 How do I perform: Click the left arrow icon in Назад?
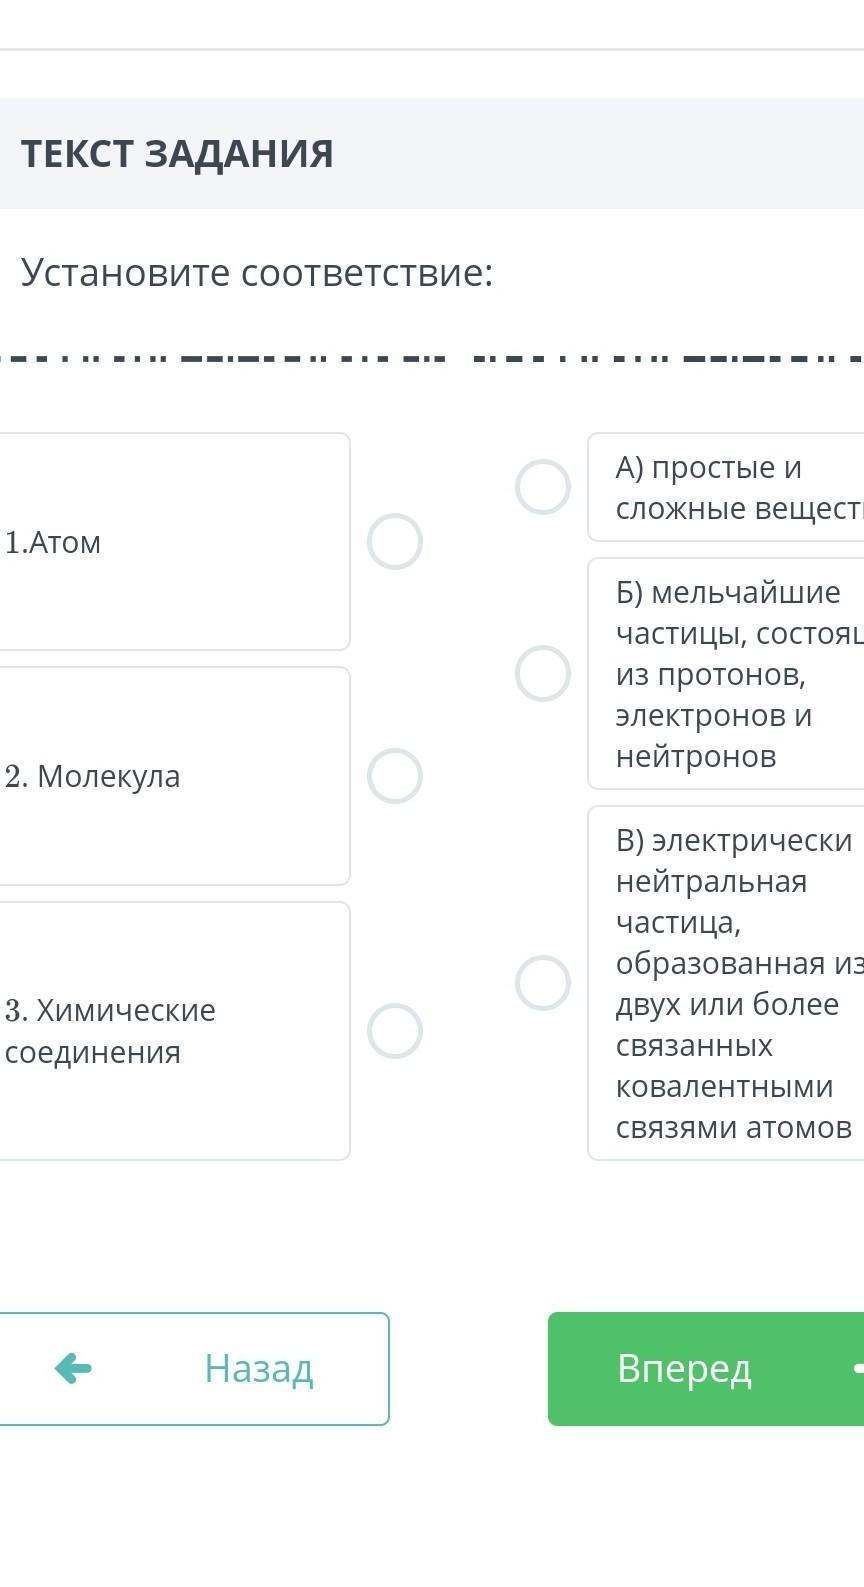(x=73, y=1368)
